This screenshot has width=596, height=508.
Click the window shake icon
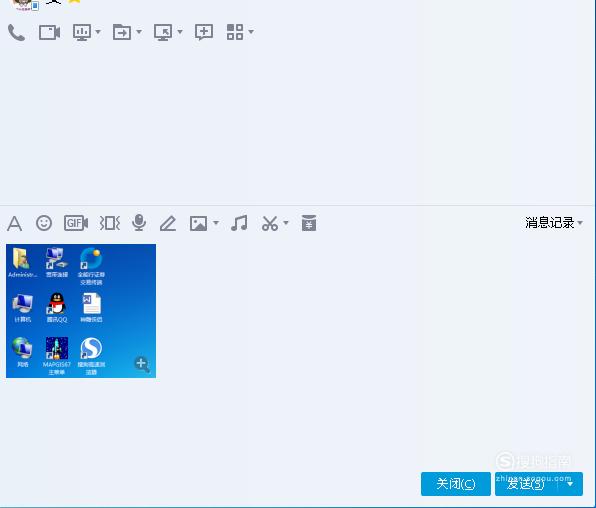coord(110,223)
